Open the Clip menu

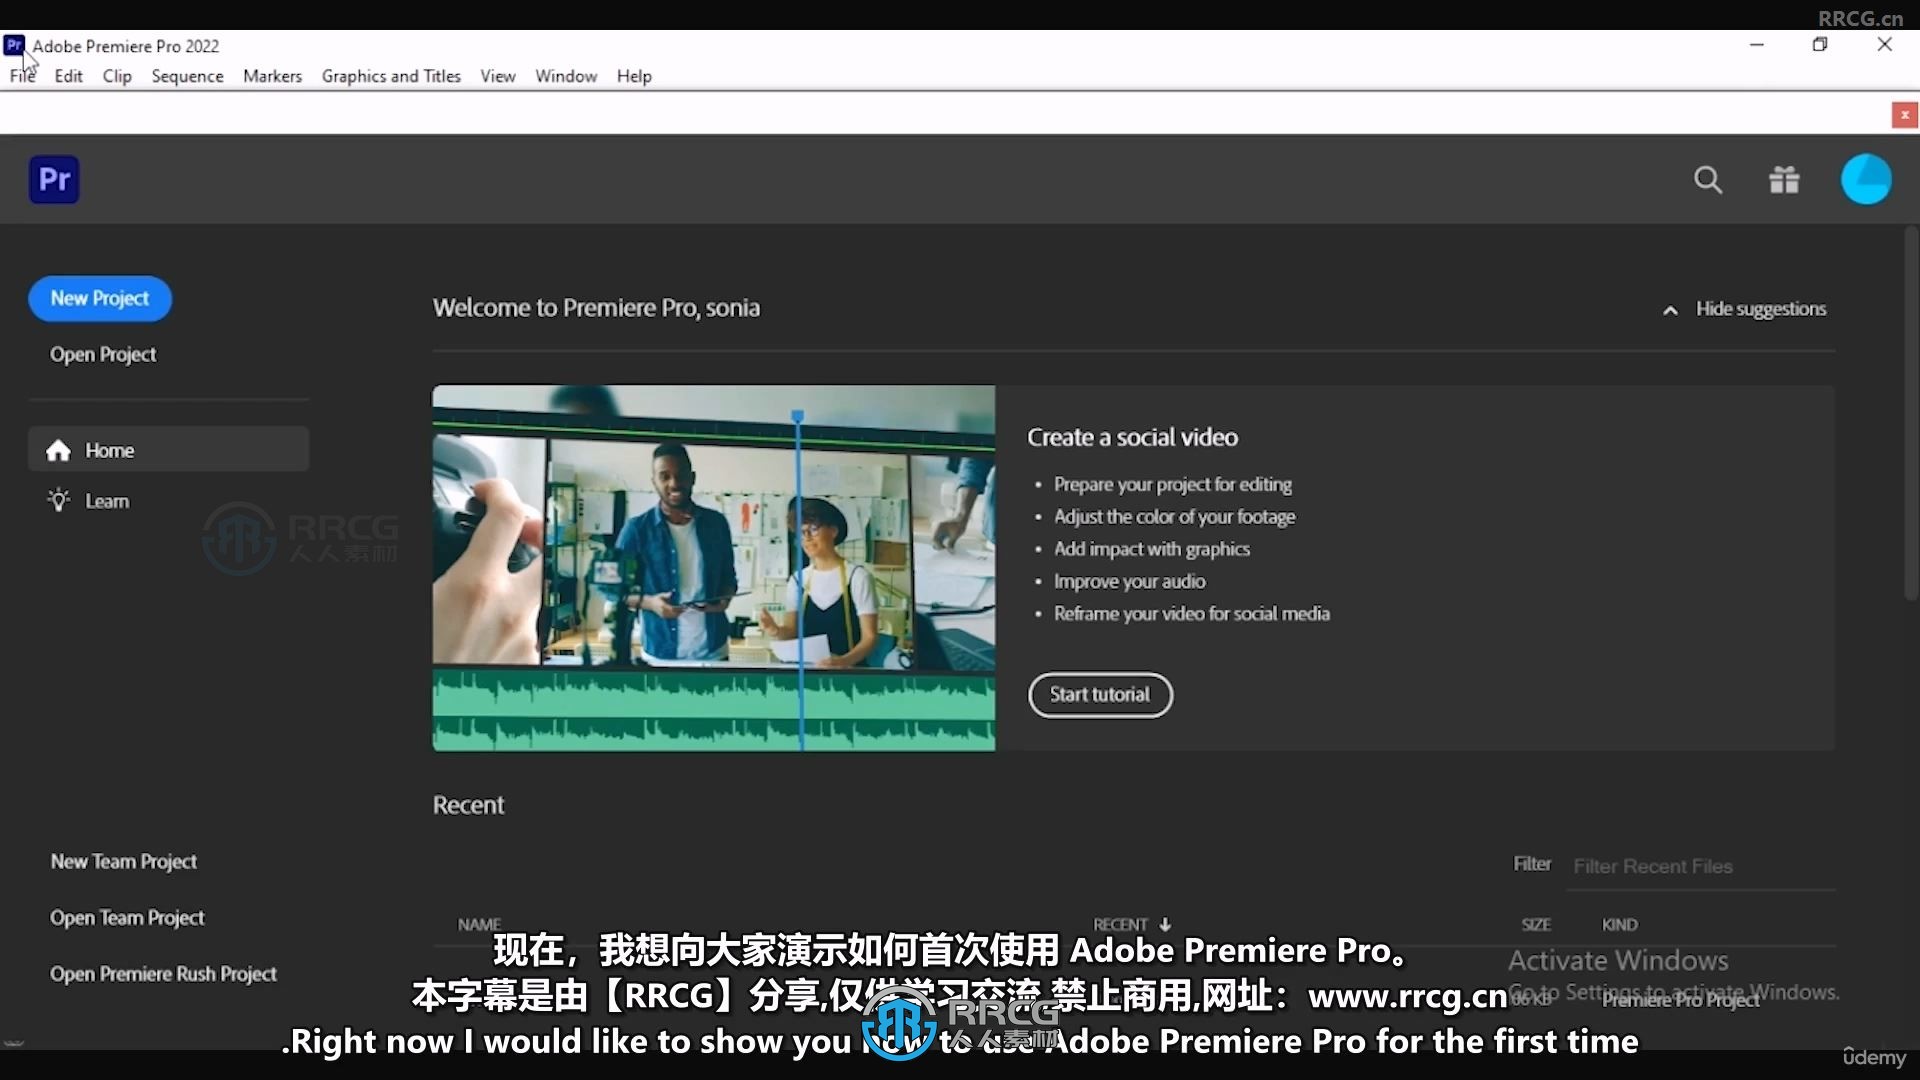point(117,76)
